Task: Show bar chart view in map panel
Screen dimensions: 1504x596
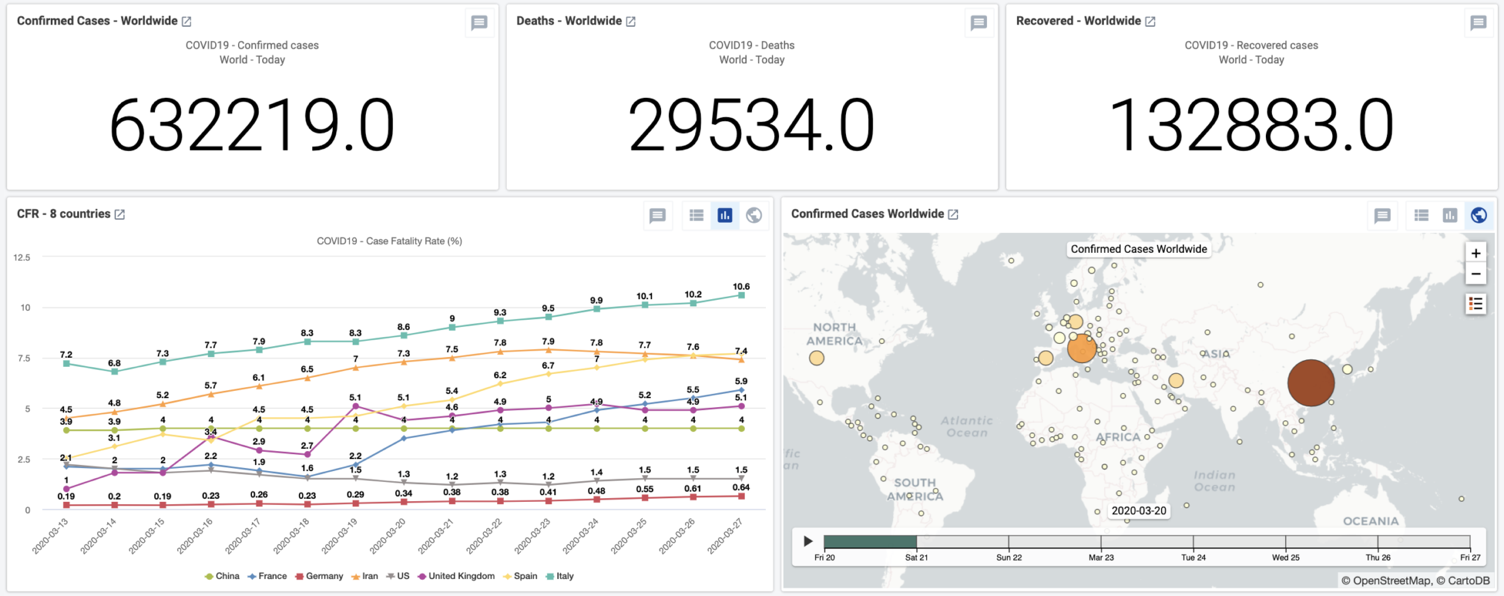Action: coord(1449,215)
